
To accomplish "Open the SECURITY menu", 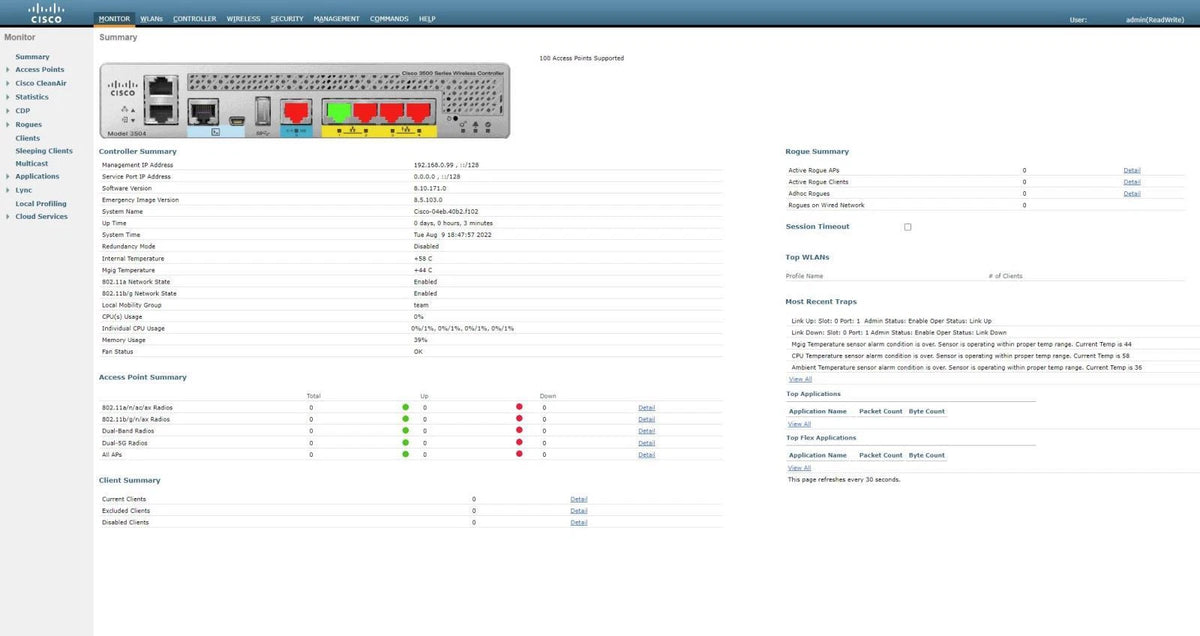I will click(x=287, y=18).
